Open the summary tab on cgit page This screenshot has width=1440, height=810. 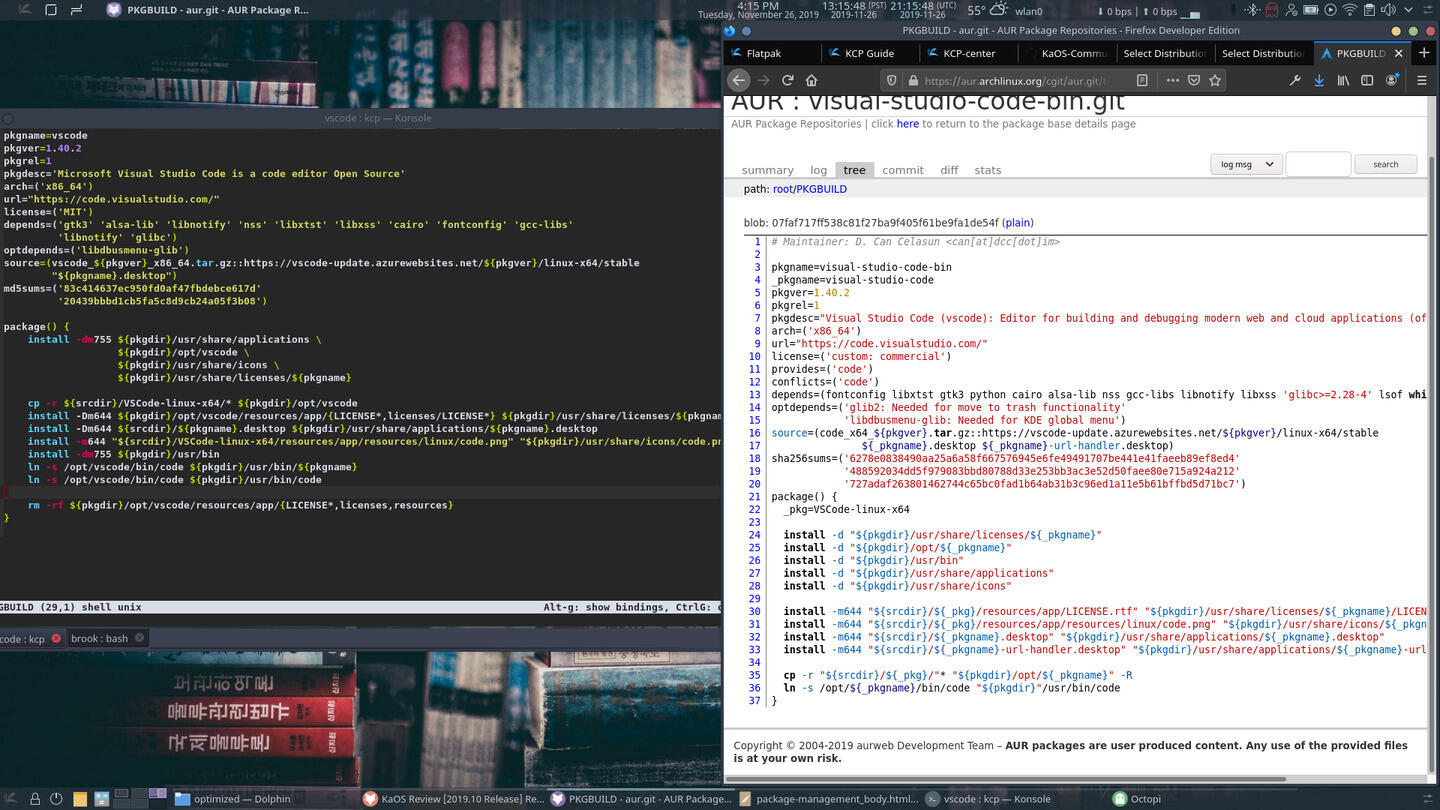(x=768, y=170)
